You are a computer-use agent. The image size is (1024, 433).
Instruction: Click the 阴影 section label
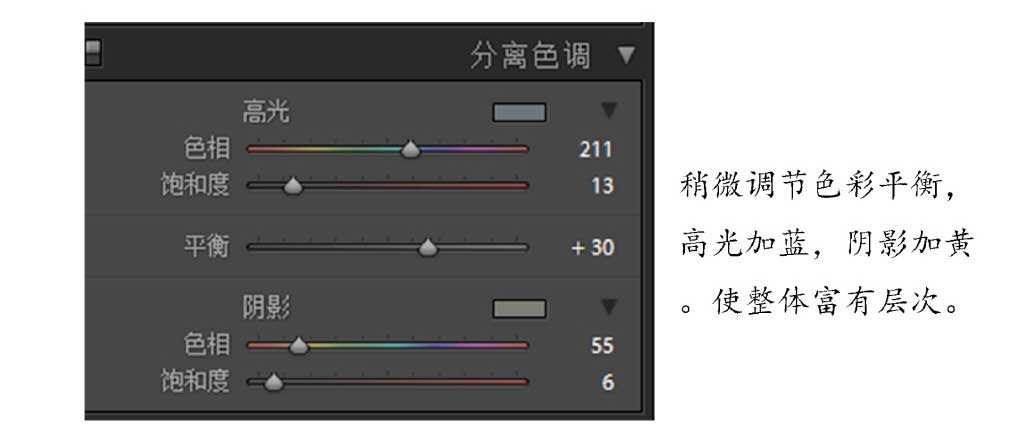point(265,309)
